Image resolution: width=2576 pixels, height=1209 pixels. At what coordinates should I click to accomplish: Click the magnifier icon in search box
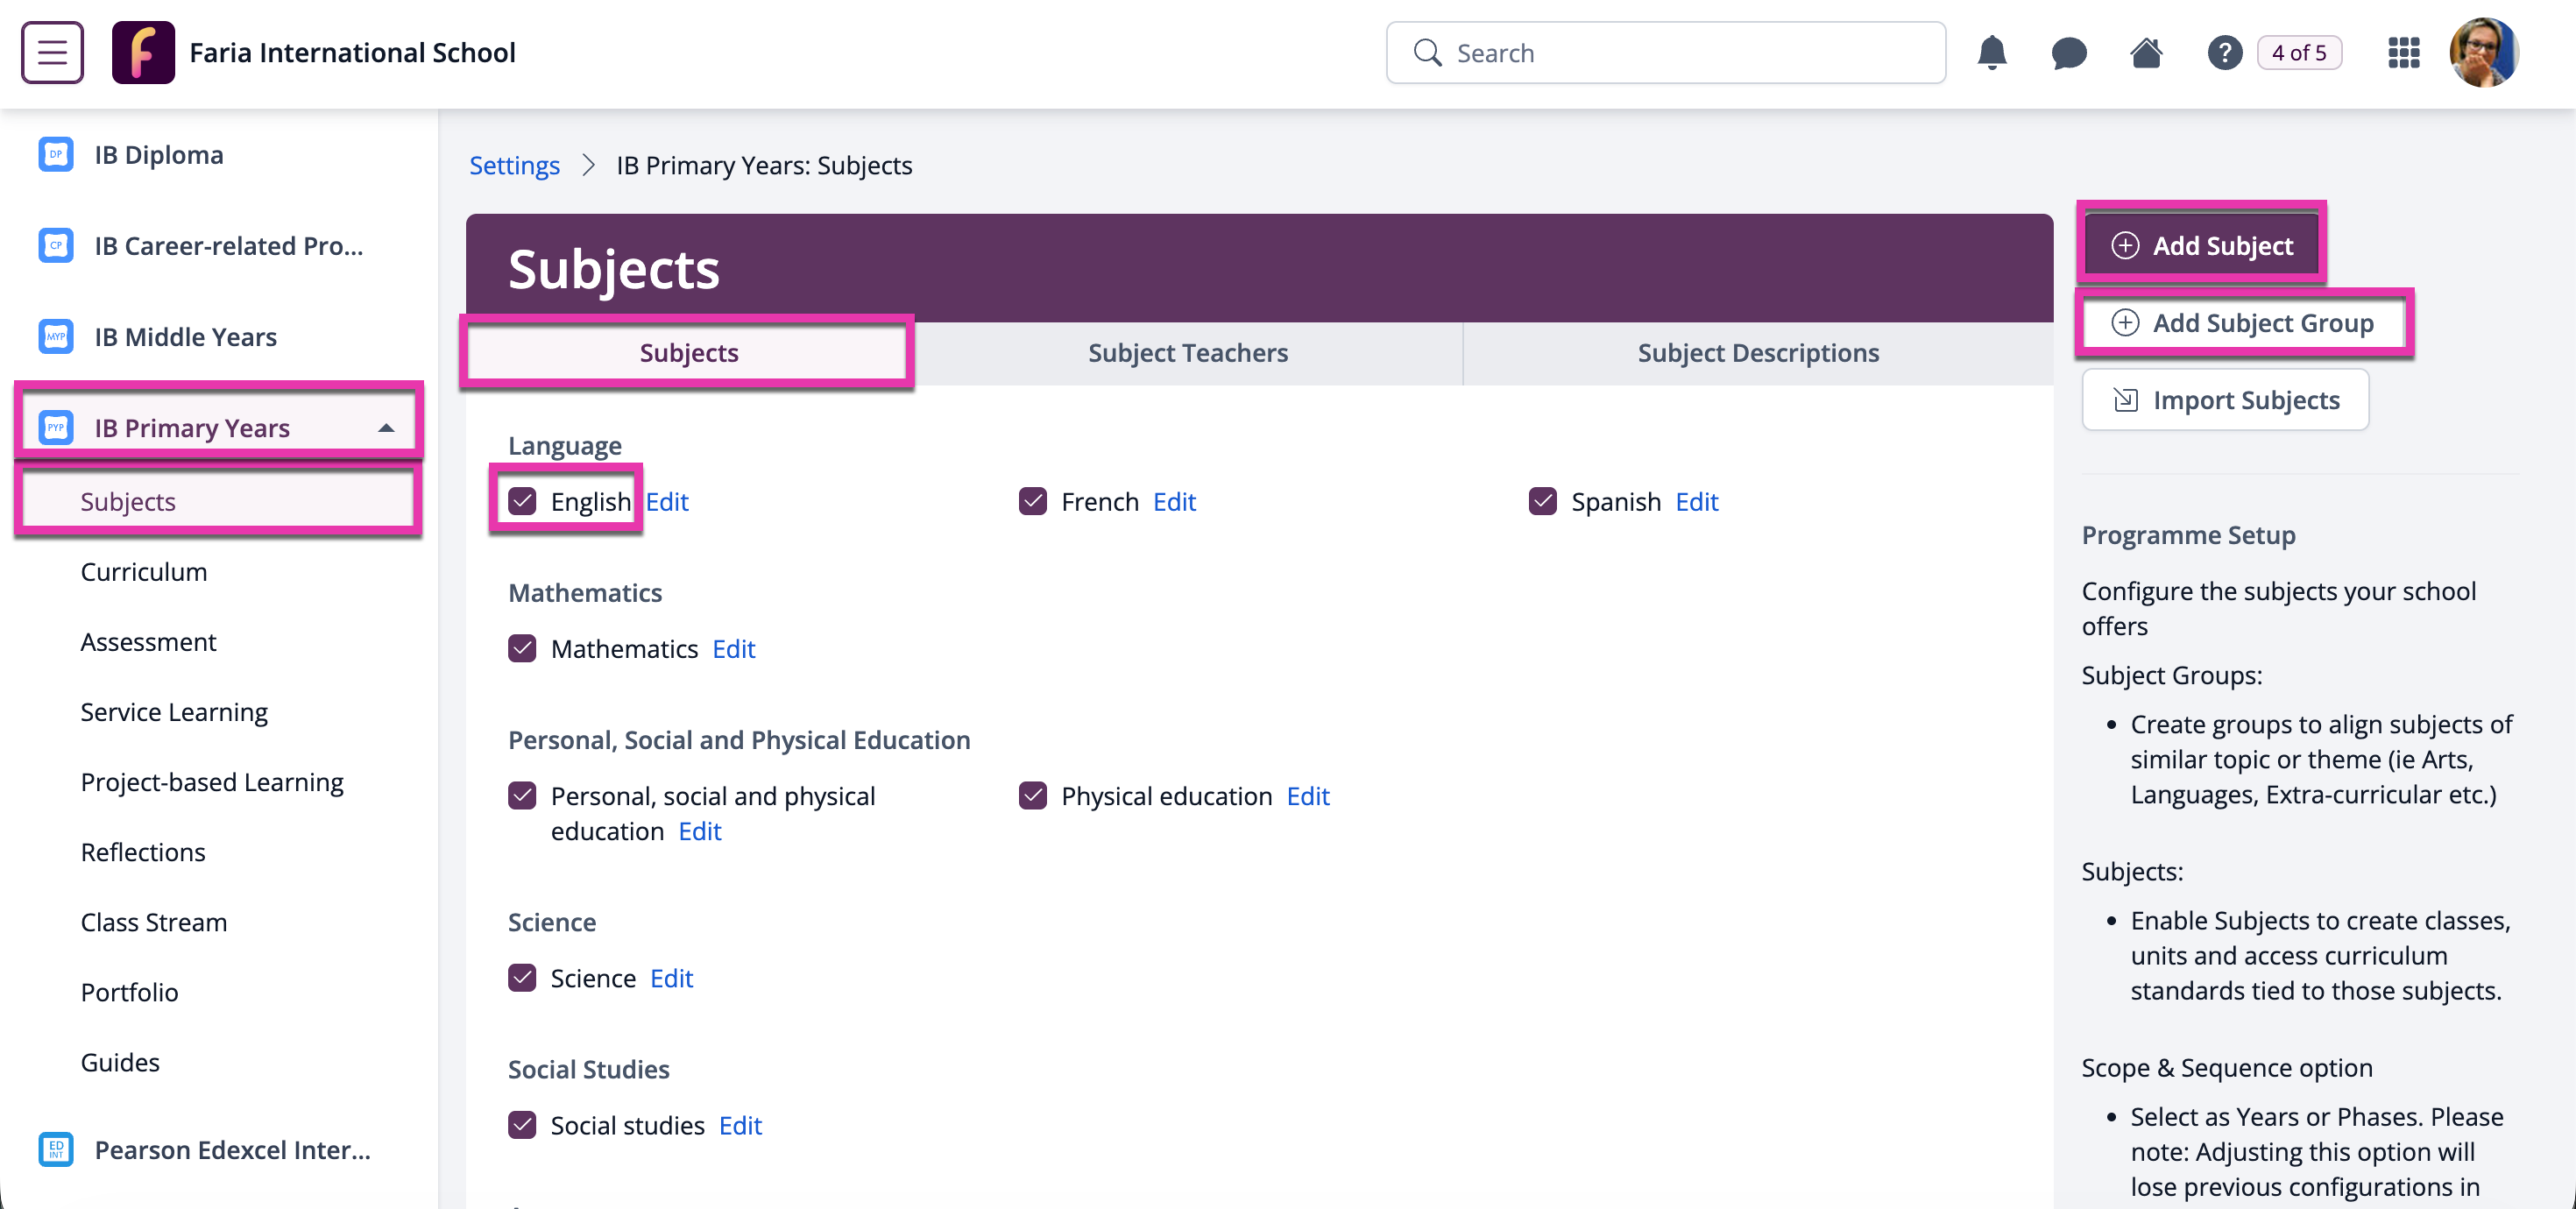point(1427,53)
